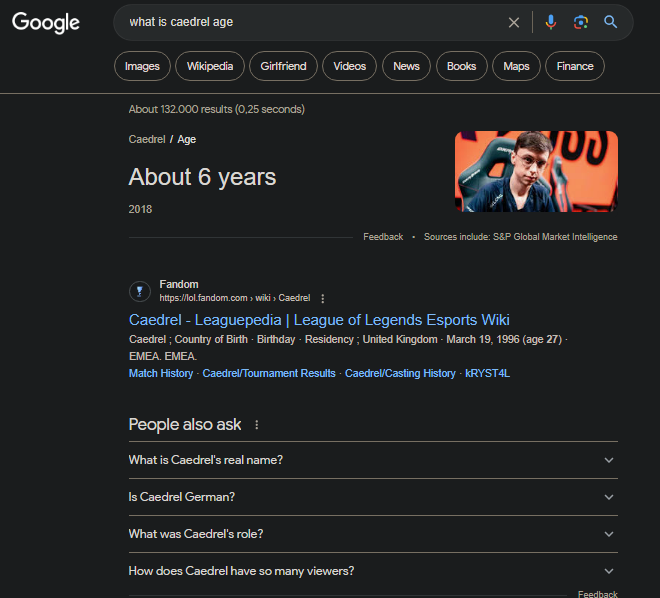Click About 132.000 results stats text
Viewport: 660px width, 598px height.
(x=216, y=109)
